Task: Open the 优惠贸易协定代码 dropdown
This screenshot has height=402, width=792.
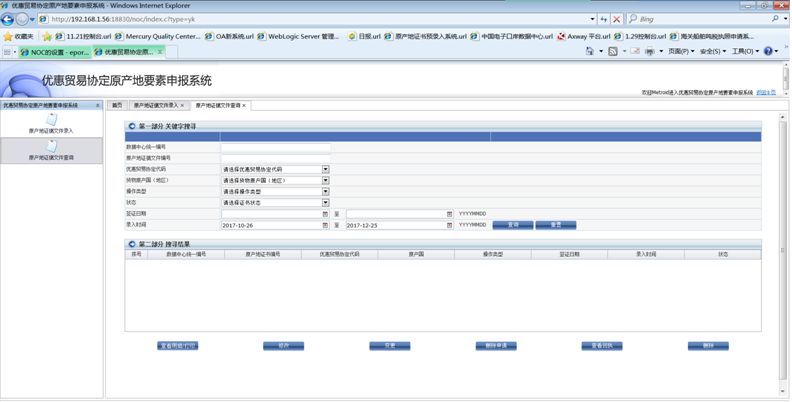Action: (x=326, y=169)
